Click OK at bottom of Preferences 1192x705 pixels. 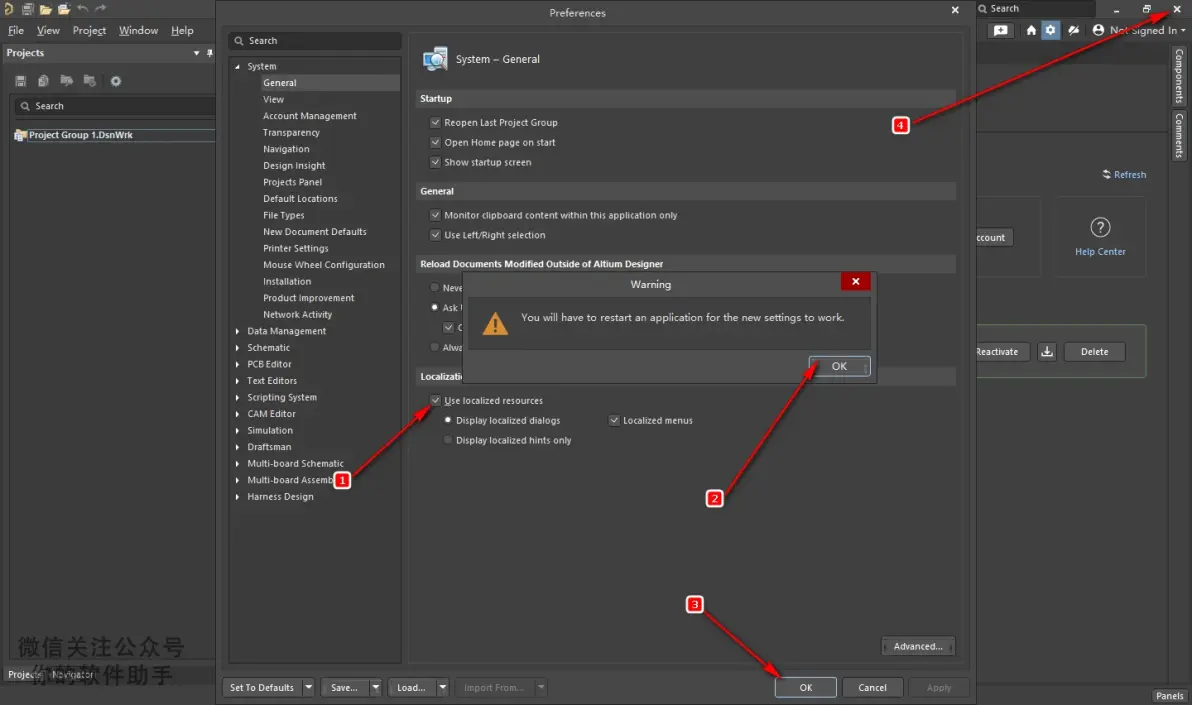coord(806,688)
